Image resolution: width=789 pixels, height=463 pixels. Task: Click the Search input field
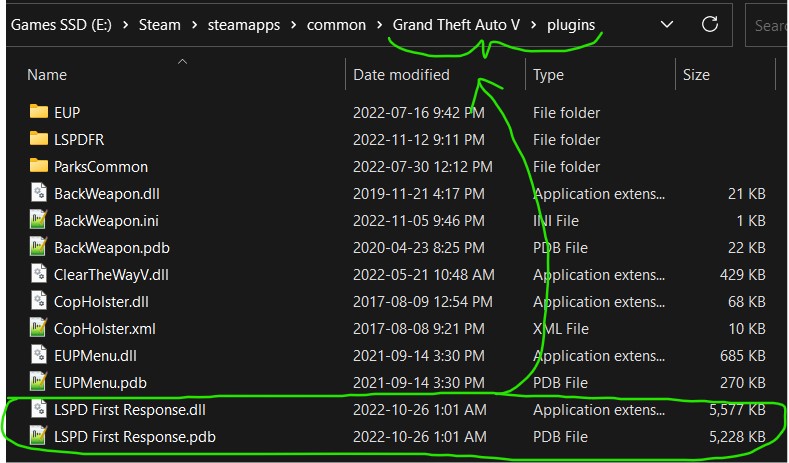767,25
